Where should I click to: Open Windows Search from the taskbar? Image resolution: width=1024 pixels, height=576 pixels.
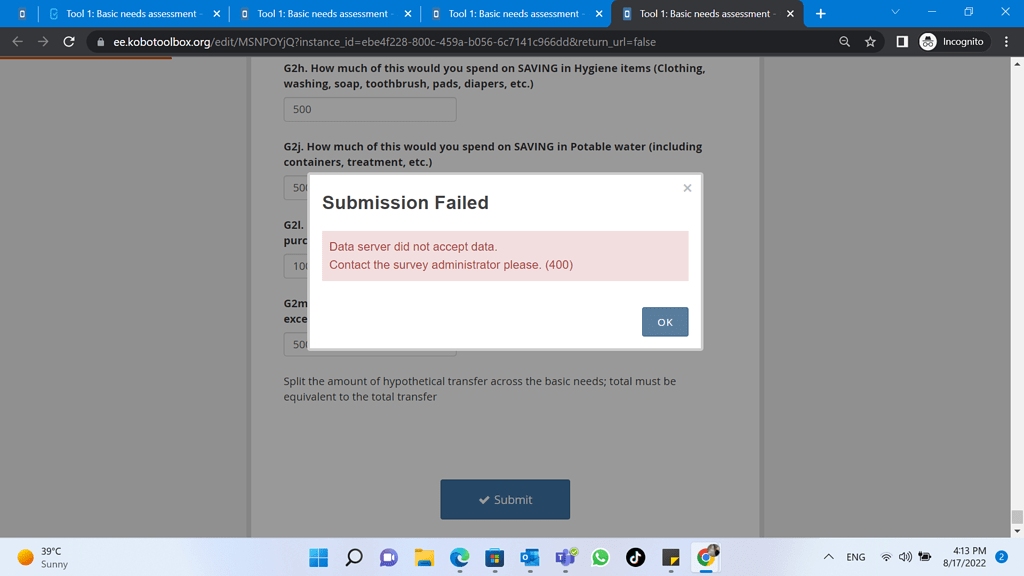click(353, 557)
